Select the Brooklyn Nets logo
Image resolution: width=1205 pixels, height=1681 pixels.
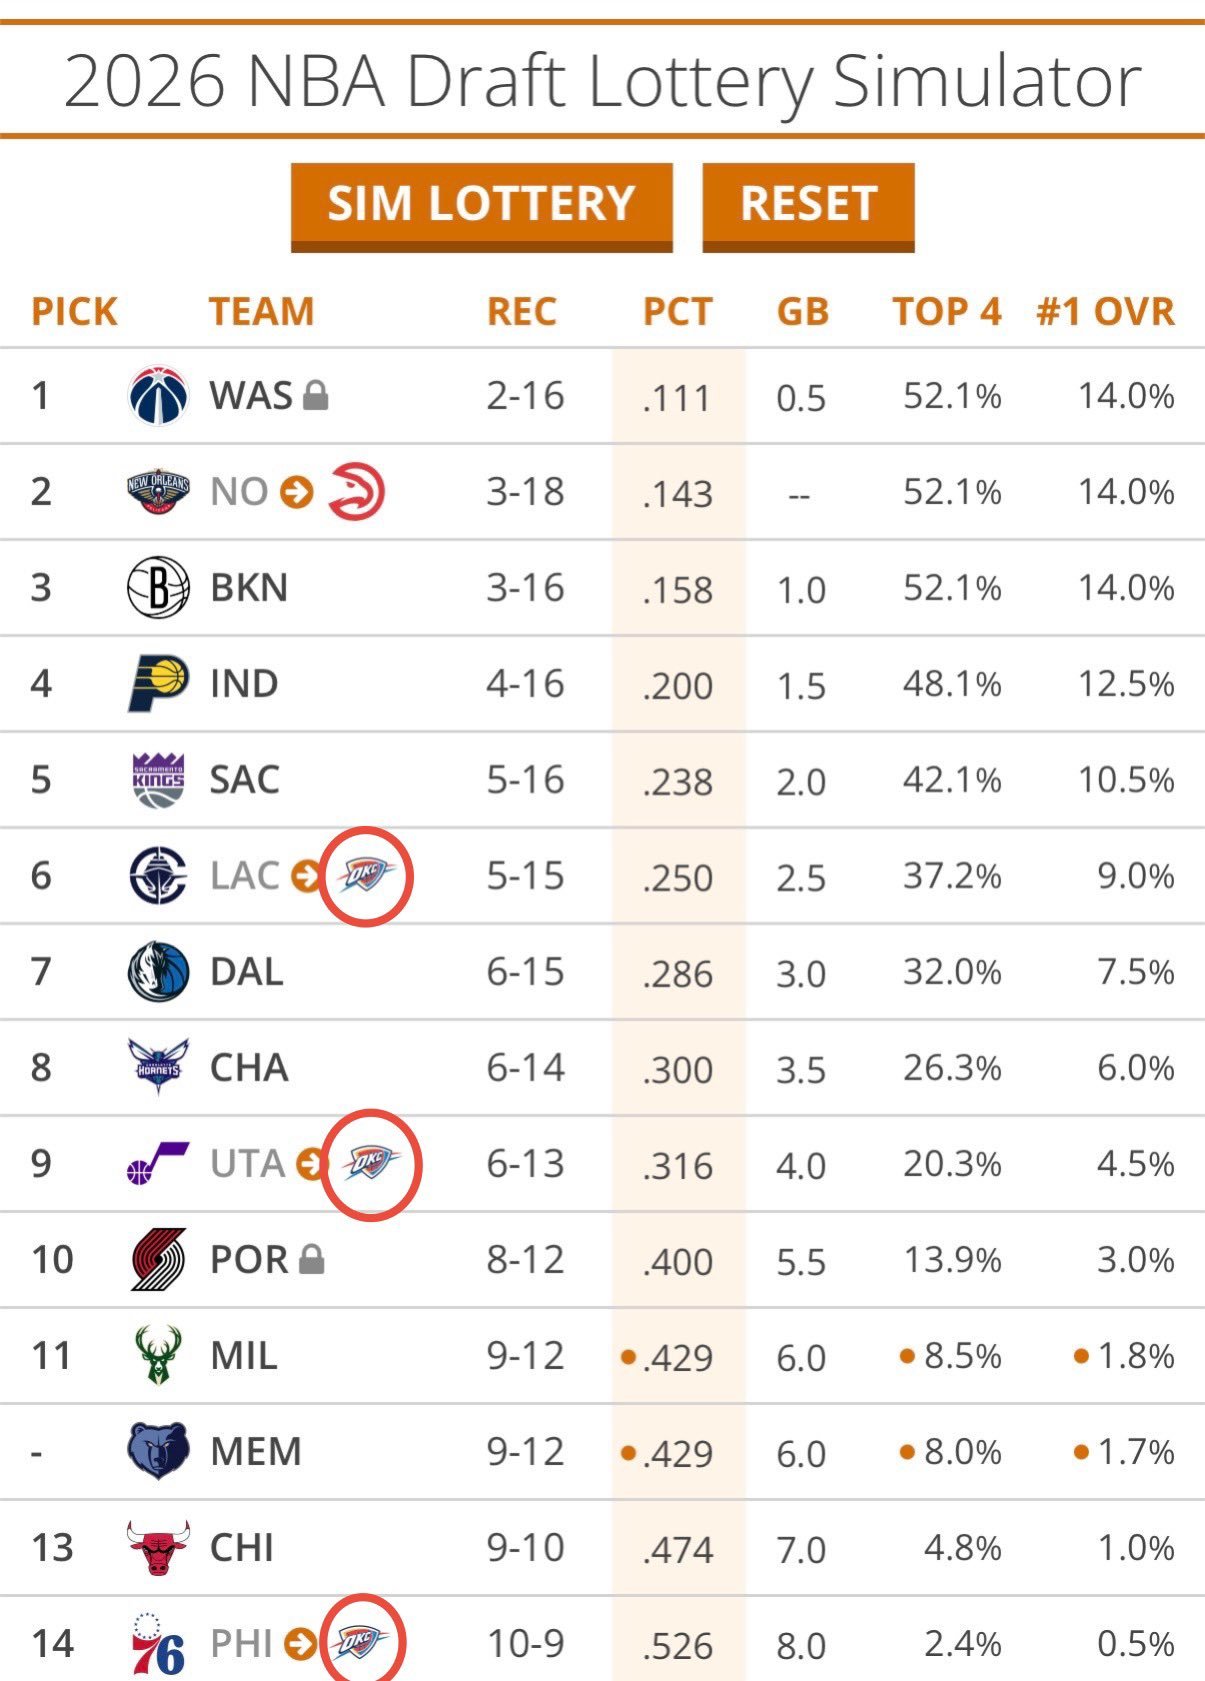click(158, 588)
